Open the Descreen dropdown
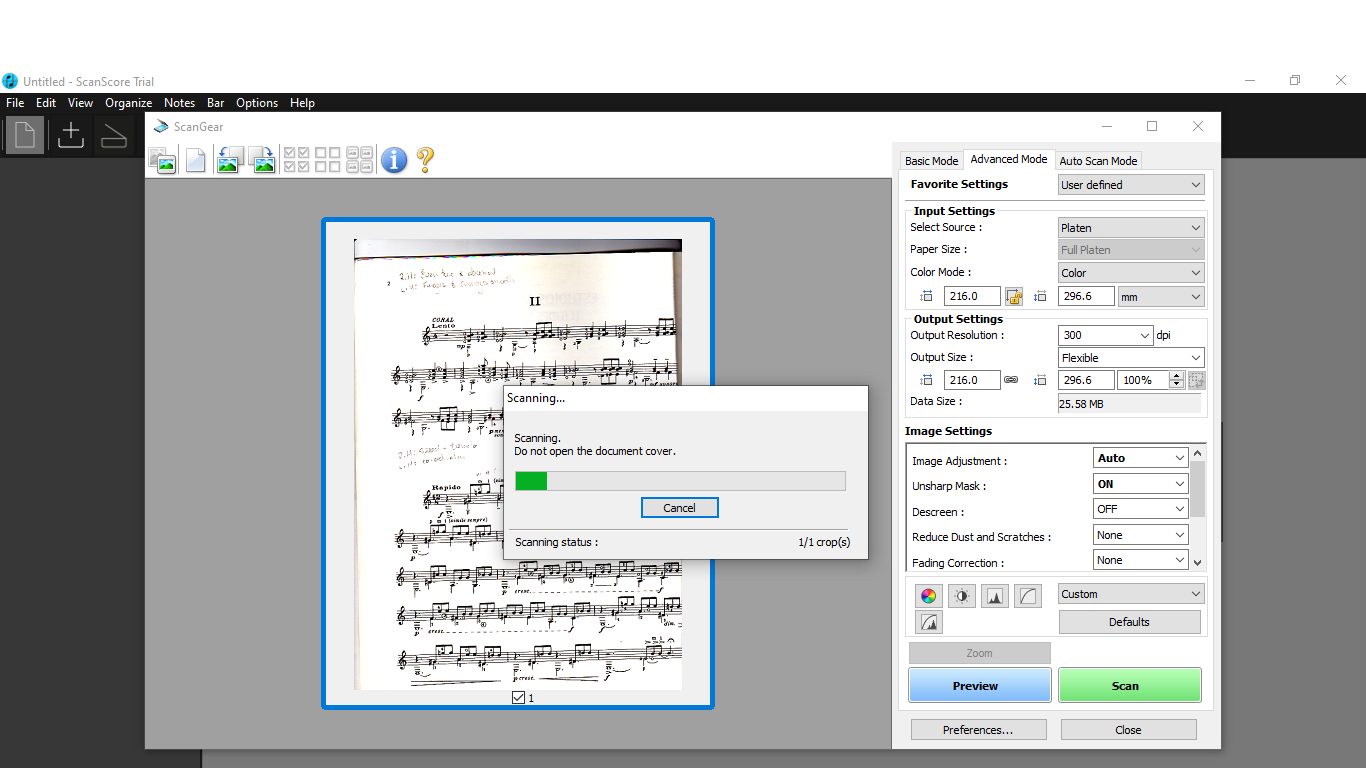Screen dimensions: 1366x768 click(1141, 509)
